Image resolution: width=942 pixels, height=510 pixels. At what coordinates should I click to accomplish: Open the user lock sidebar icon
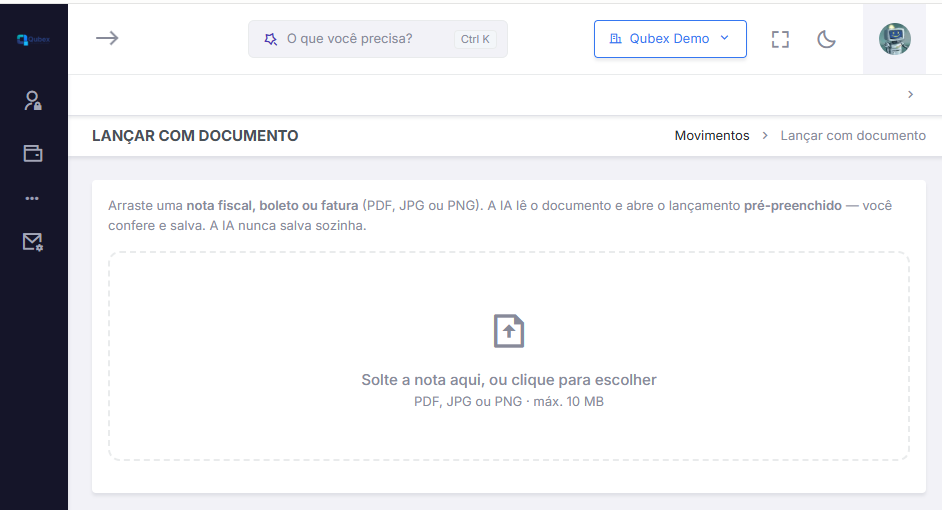(32, 101)
